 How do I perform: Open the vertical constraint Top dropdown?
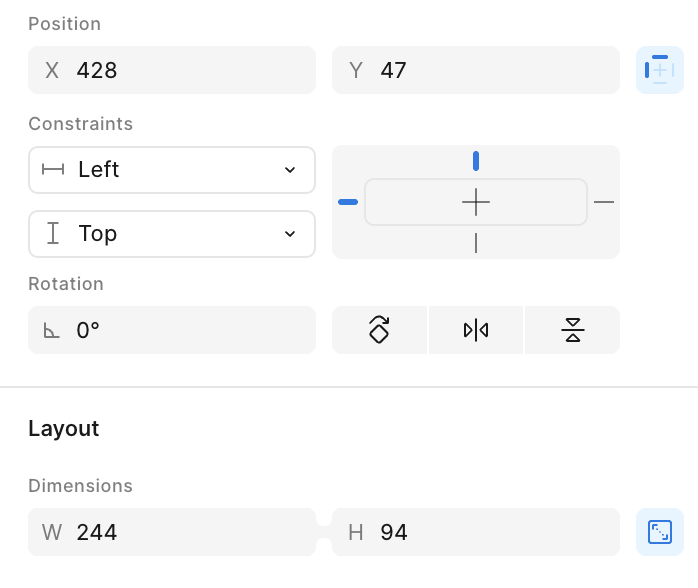pyautogui.click(x=172, y=234)
